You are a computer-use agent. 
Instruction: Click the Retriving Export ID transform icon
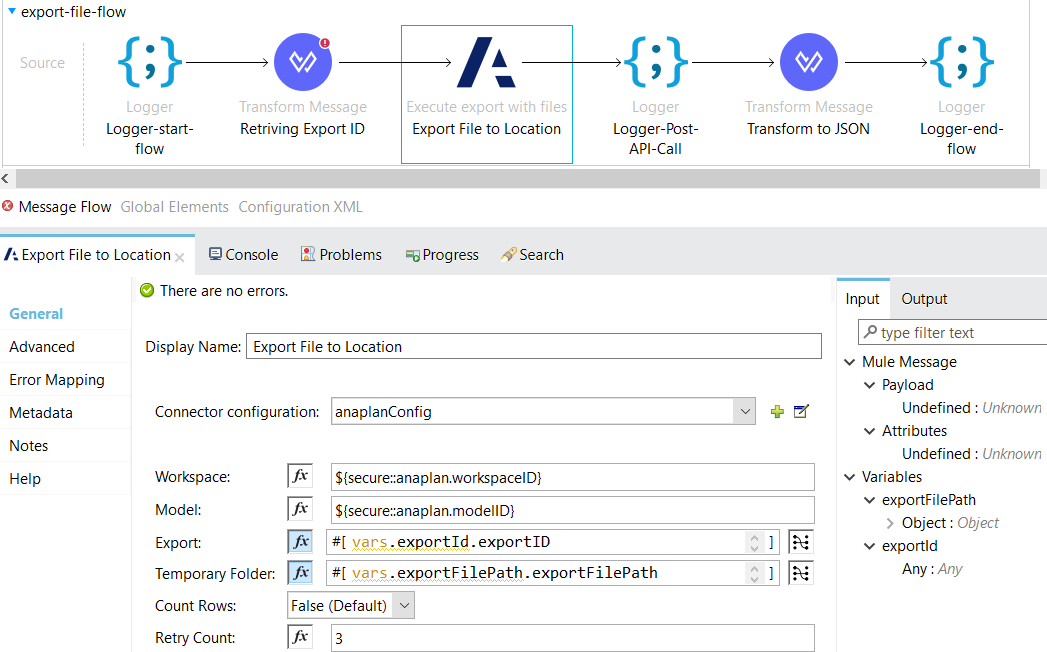[302, 62]
